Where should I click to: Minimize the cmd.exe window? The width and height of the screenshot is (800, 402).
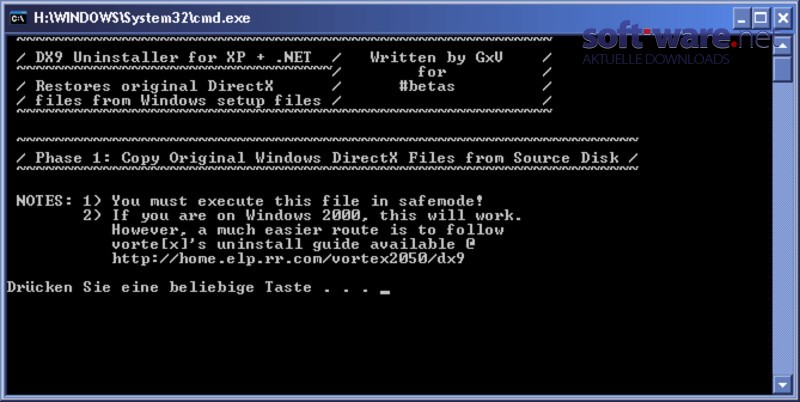click(x=741, y=19)
